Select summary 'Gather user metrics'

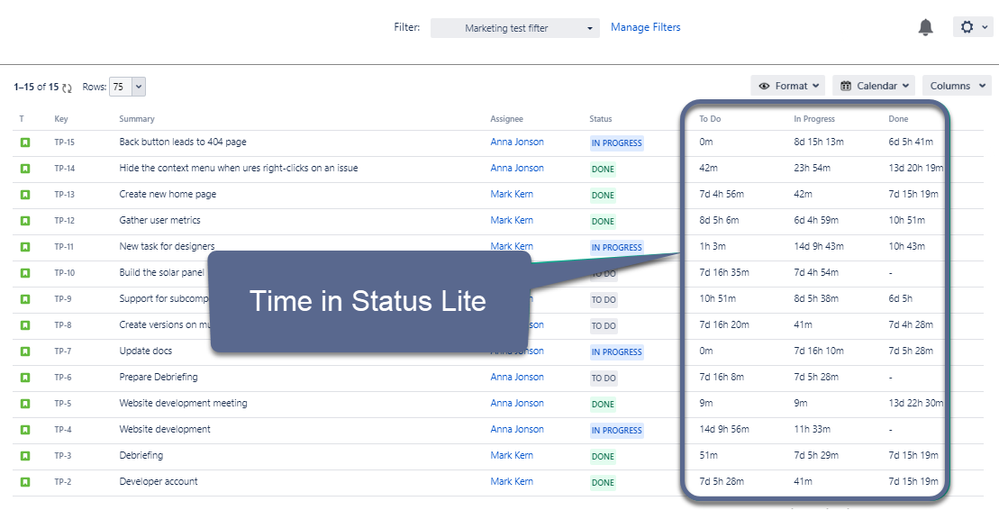(160, 220)
